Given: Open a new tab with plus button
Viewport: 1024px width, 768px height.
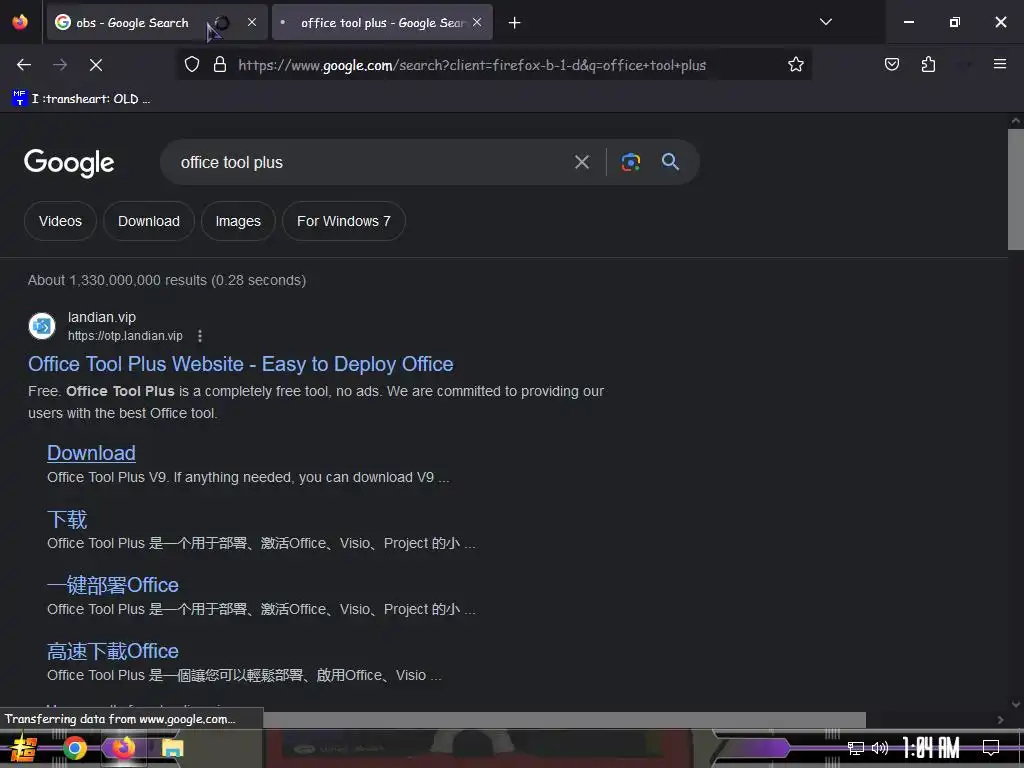Looking at the screenshot, I should pos(515,23).
